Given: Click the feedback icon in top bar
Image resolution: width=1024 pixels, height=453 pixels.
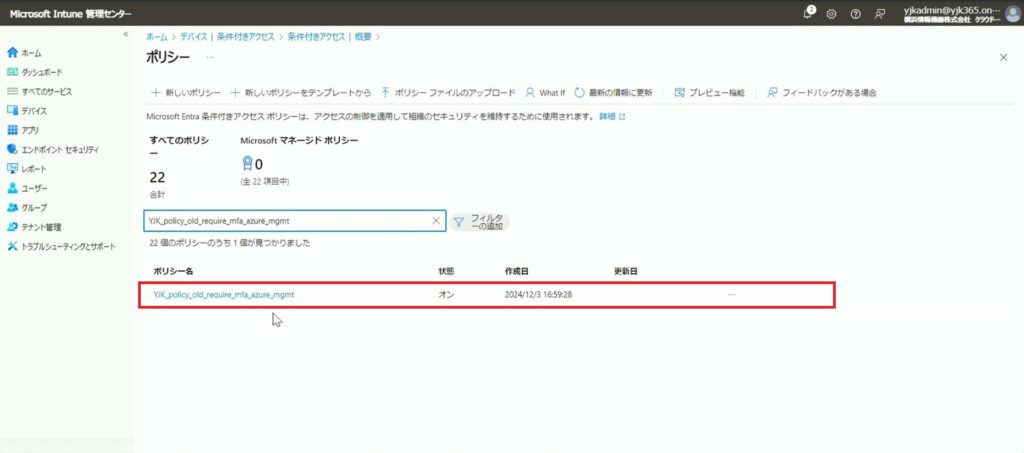Looking at the screenshot, I should click(880, 14).
